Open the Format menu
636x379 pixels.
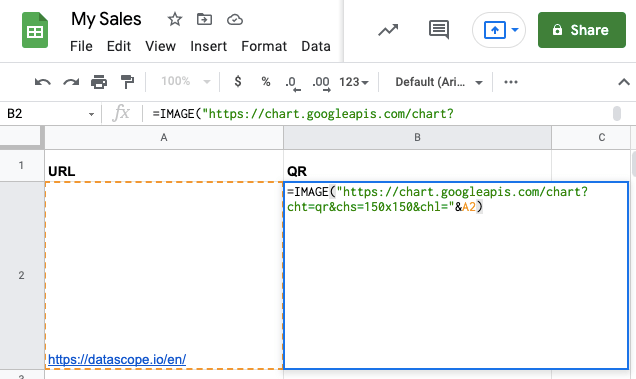[x=264, y=46]
